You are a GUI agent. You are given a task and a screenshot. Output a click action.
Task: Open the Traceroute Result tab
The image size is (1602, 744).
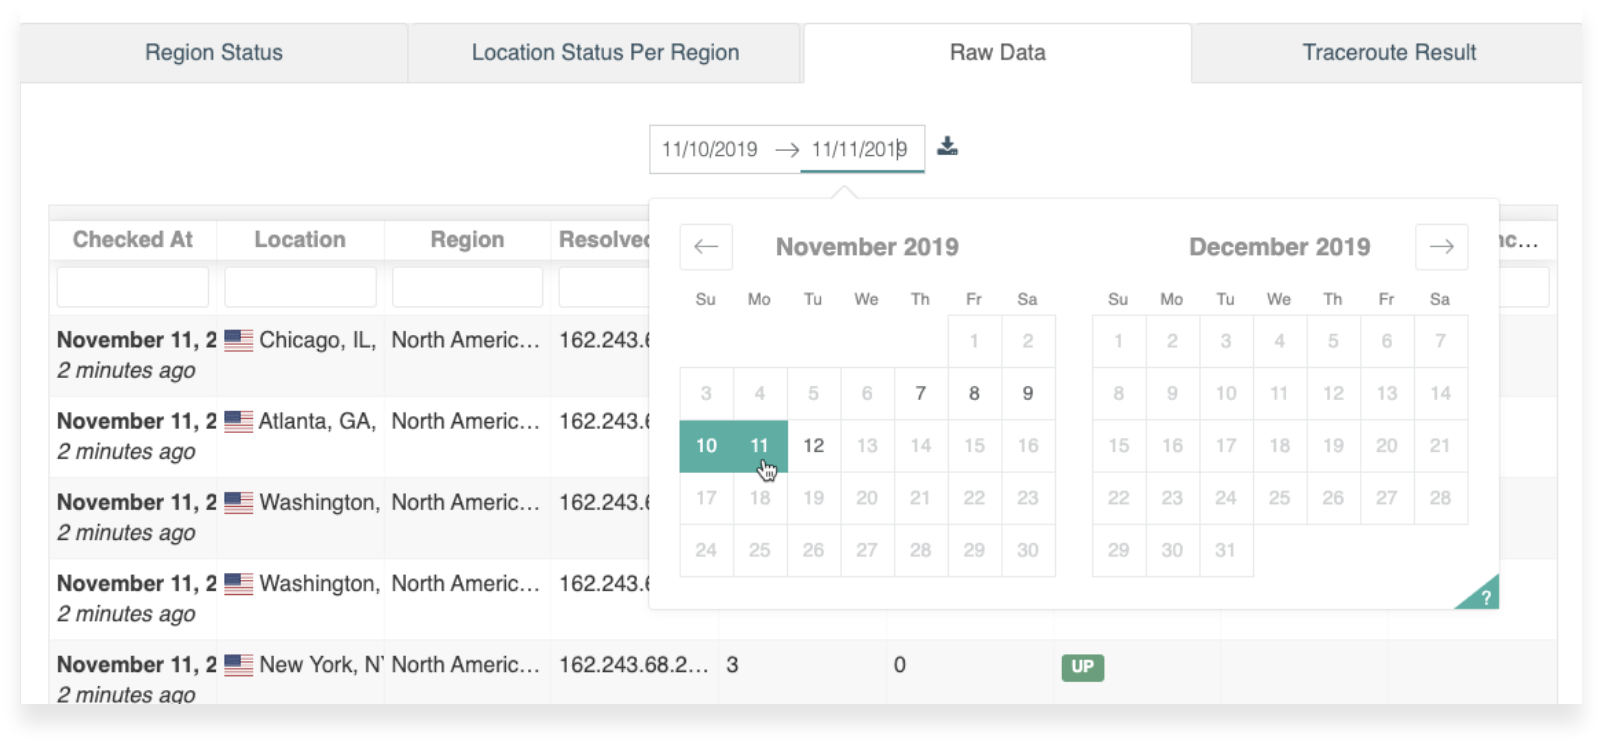pyautogui.click(x=1388, y=53)
